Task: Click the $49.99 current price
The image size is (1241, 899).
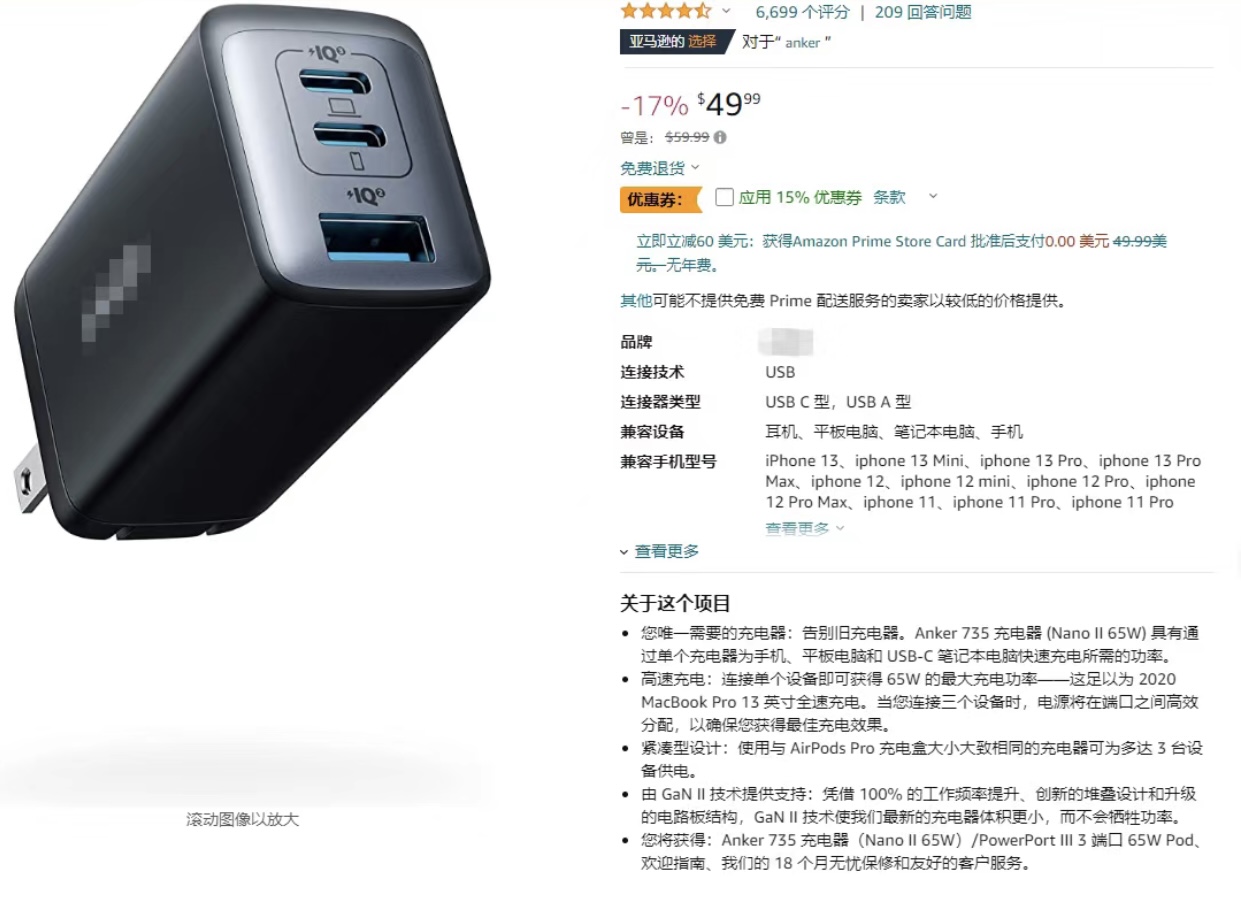Action: click(729, 103)
